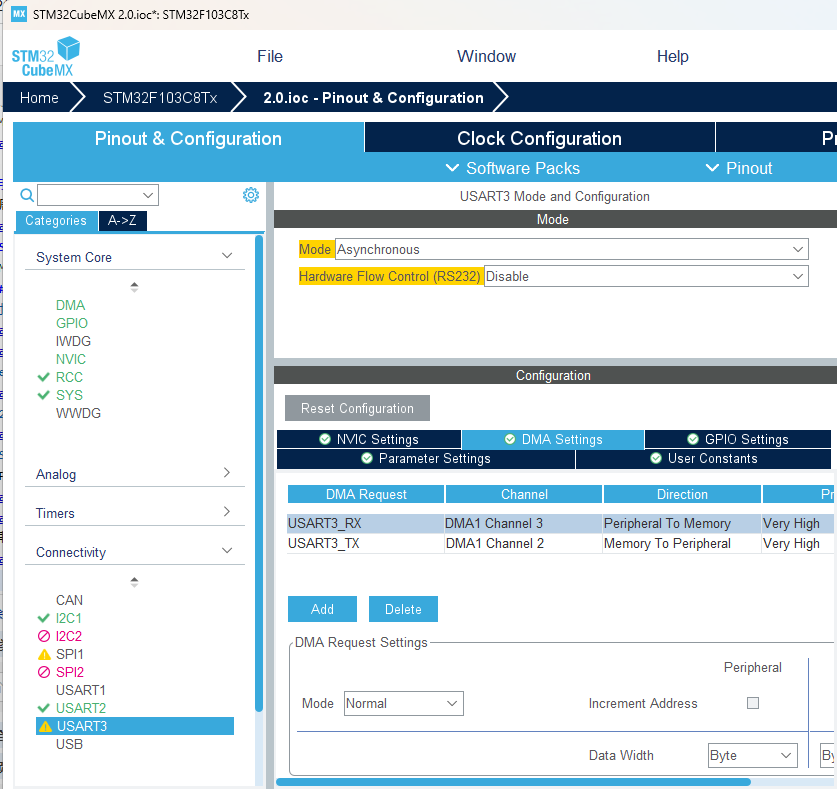Viewport: 837px width, 789px height.
Task: Select USB in Connectivity list
Action: pos(69,744)
